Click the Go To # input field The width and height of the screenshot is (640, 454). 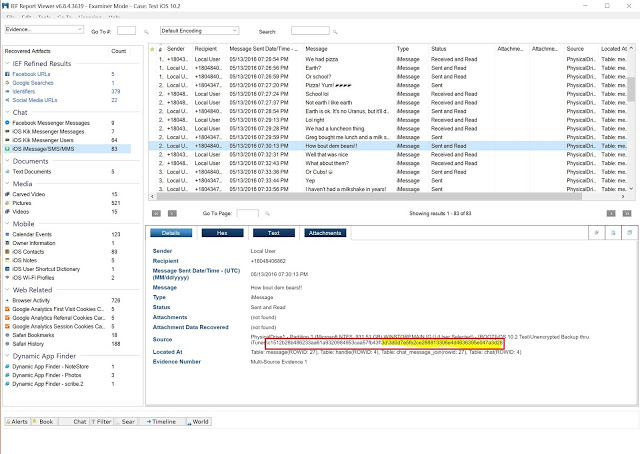[126, 31]
